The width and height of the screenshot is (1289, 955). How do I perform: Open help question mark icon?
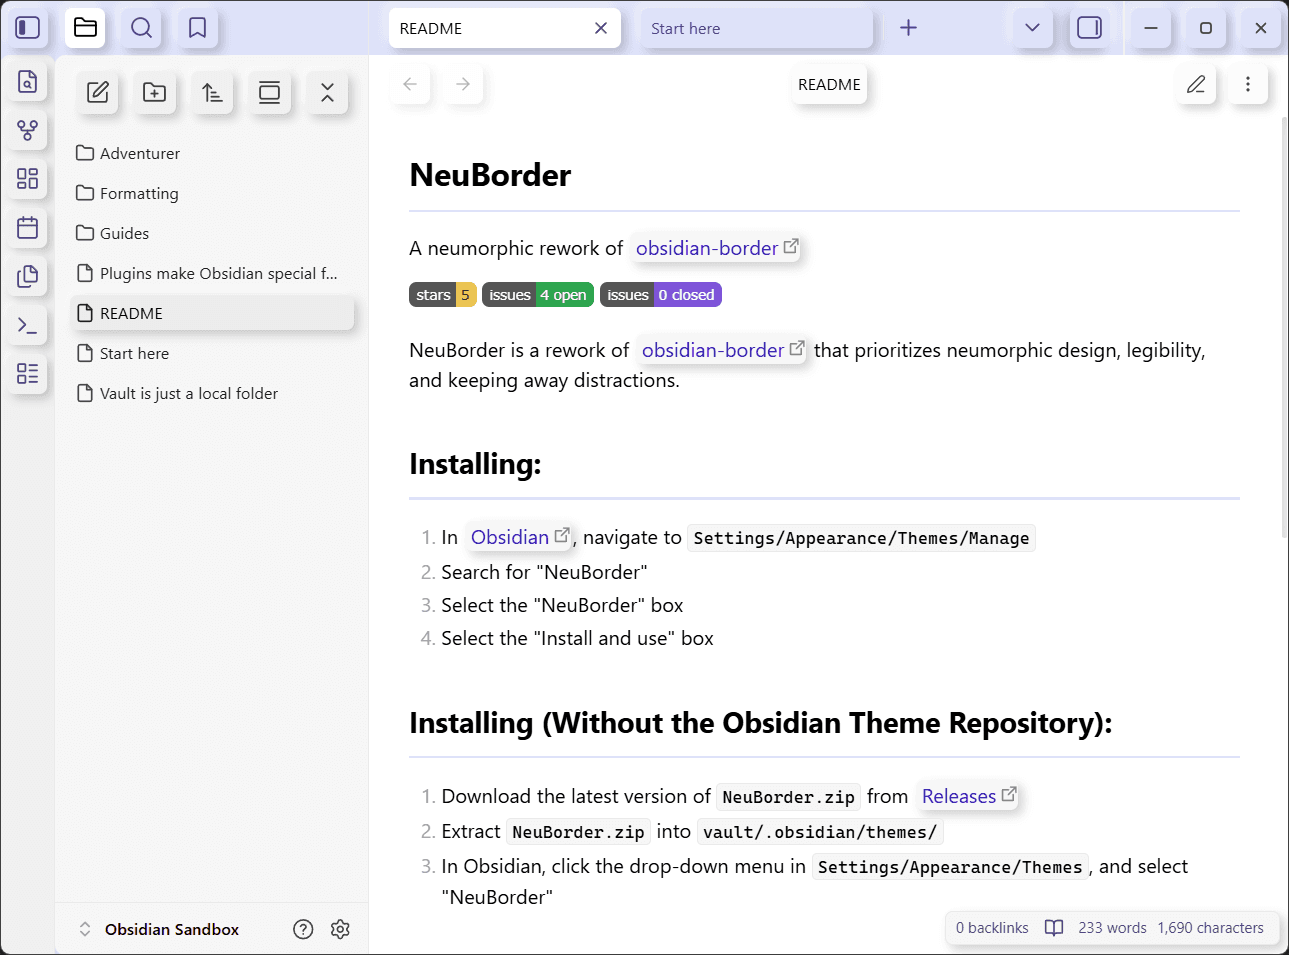coord(303,929)
